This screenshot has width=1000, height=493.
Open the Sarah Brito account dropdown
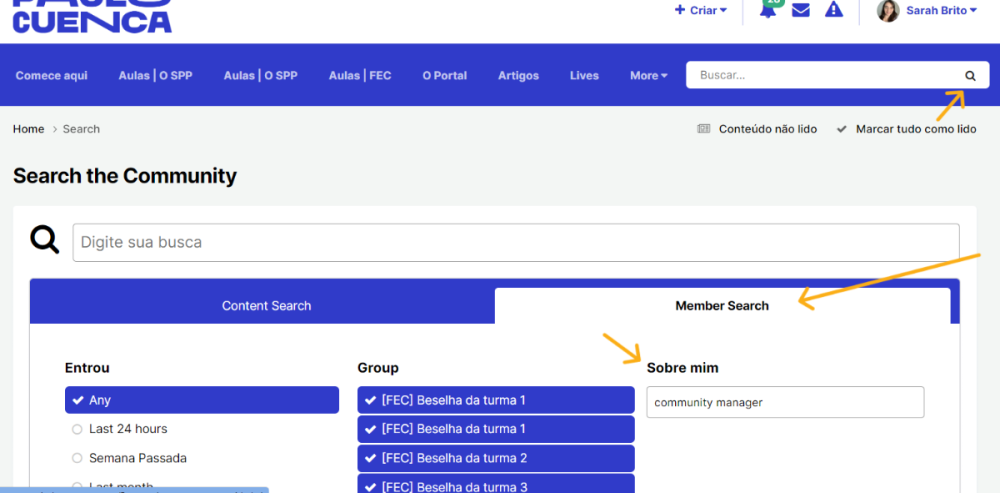pyautogui.click(x=940, y=11)
